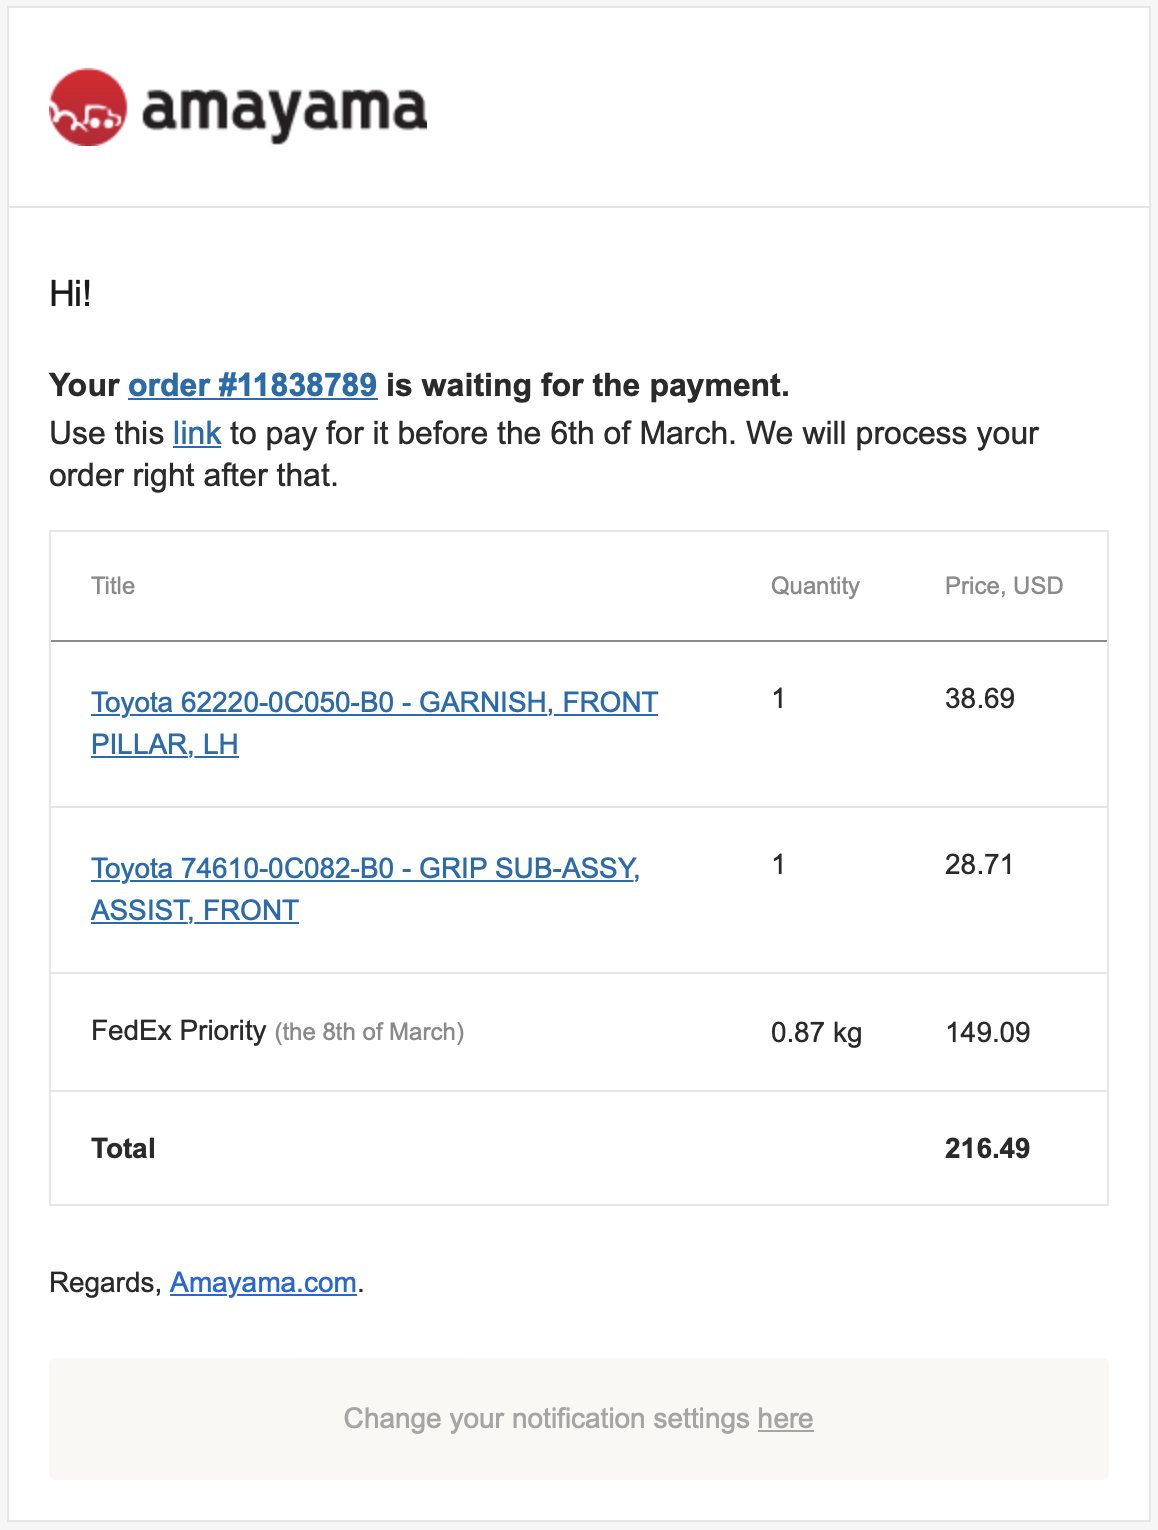Select the 0.87 kg weight value
Image resolution: width=1158 pixels, height=1530 pixels.
coord(816,1032)
